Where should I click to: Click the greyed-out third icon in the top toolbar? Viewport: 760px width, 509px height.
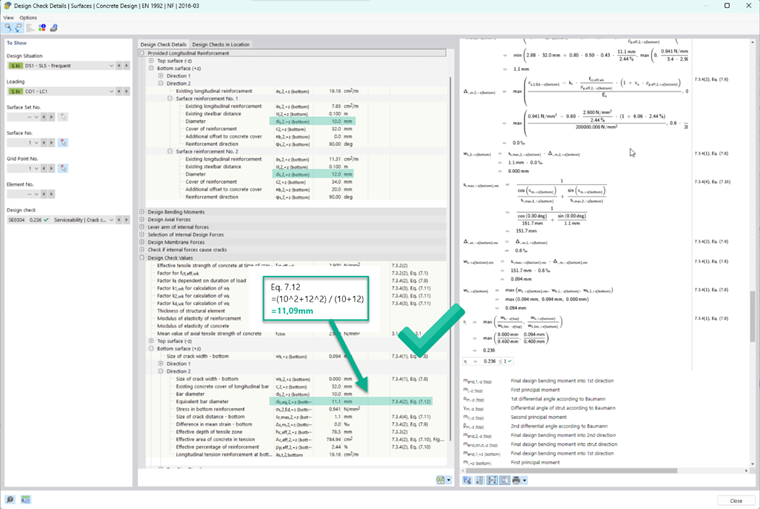(x=30, y=28)
